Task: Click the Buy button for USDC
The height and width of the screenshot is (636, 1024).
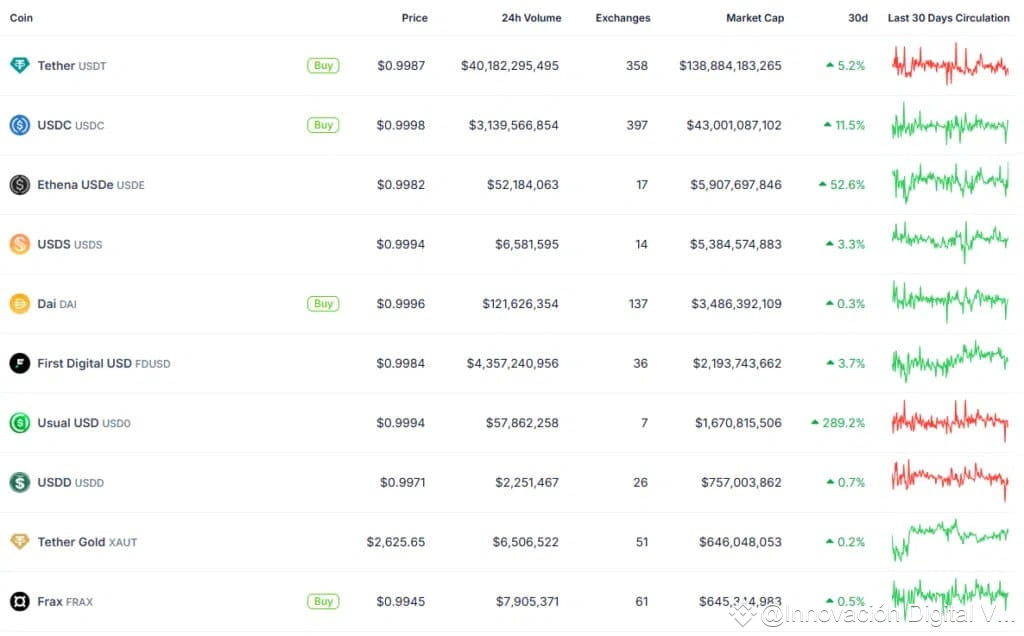Action: click(323, 125)
